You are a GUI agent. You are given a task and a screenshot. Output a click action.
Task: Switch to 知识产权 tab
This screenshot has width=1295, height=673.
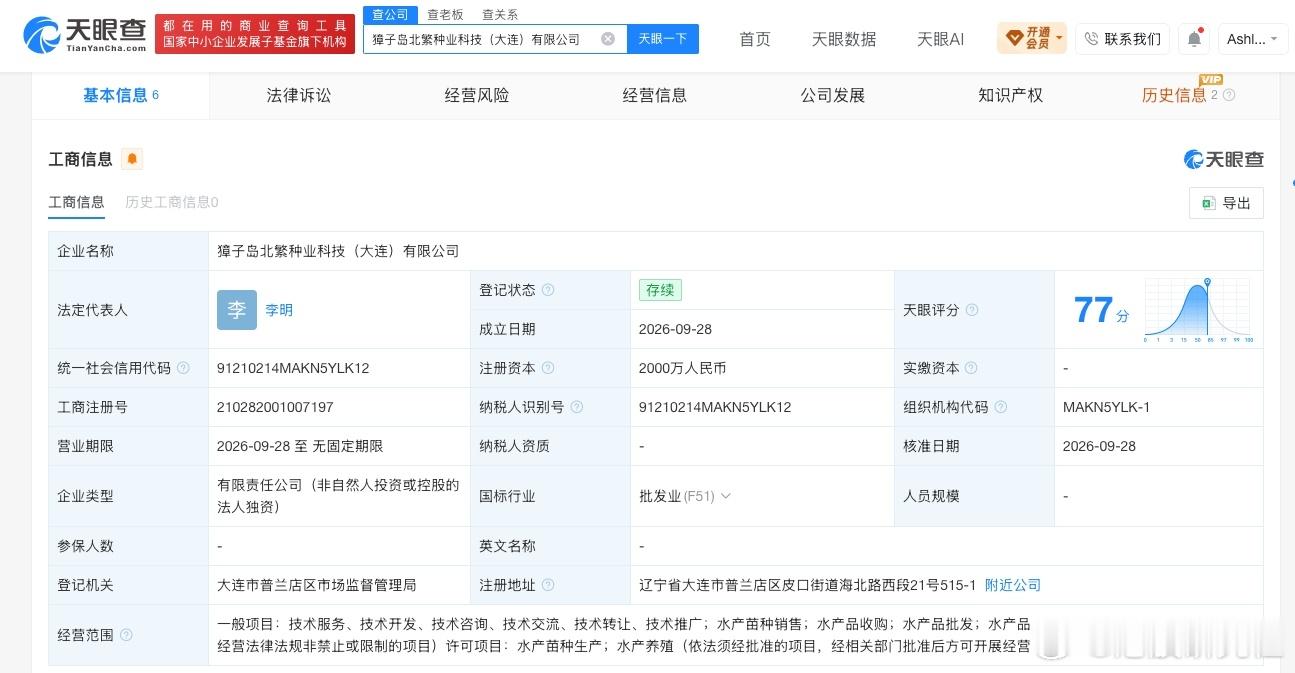coord(1010,95)
